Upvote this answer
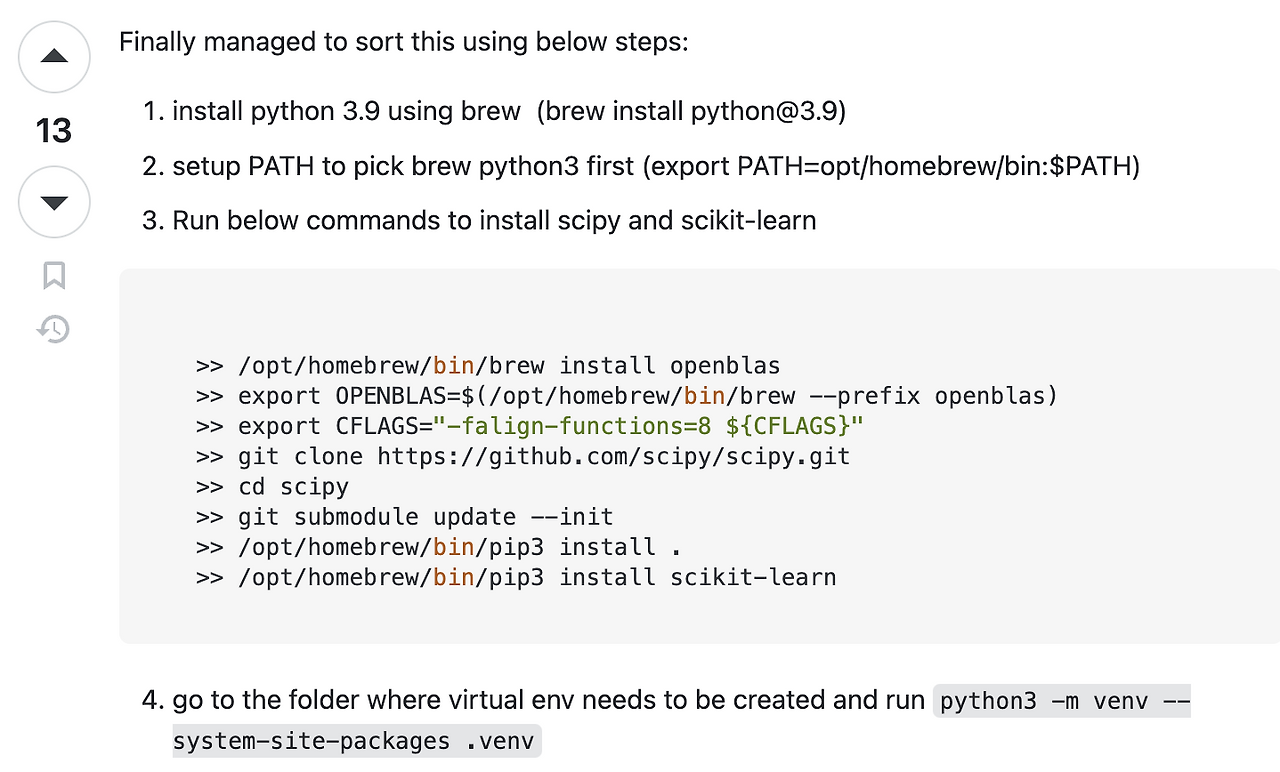 (x=53, y=57)
